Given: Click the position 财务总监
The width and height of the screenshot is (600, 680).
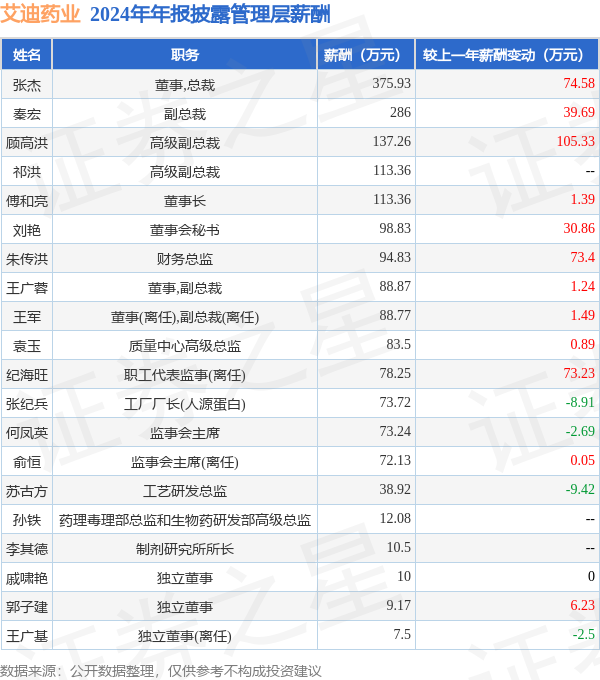Looking at the screenshot, I should coord(185,259).
